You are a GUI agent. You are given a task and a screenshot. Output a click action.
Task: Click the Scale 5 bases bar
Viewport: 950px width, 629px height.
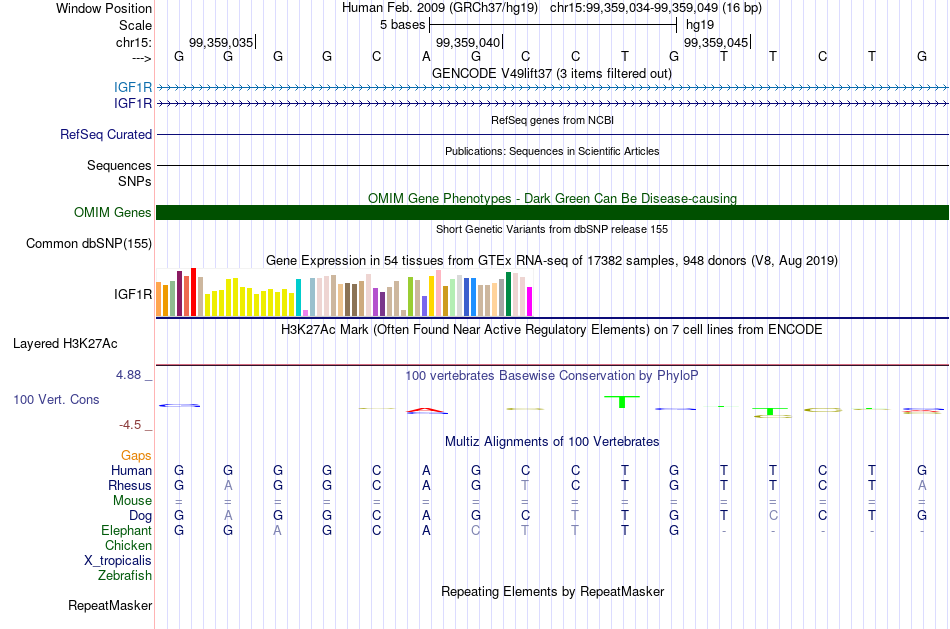coord(553,25)
